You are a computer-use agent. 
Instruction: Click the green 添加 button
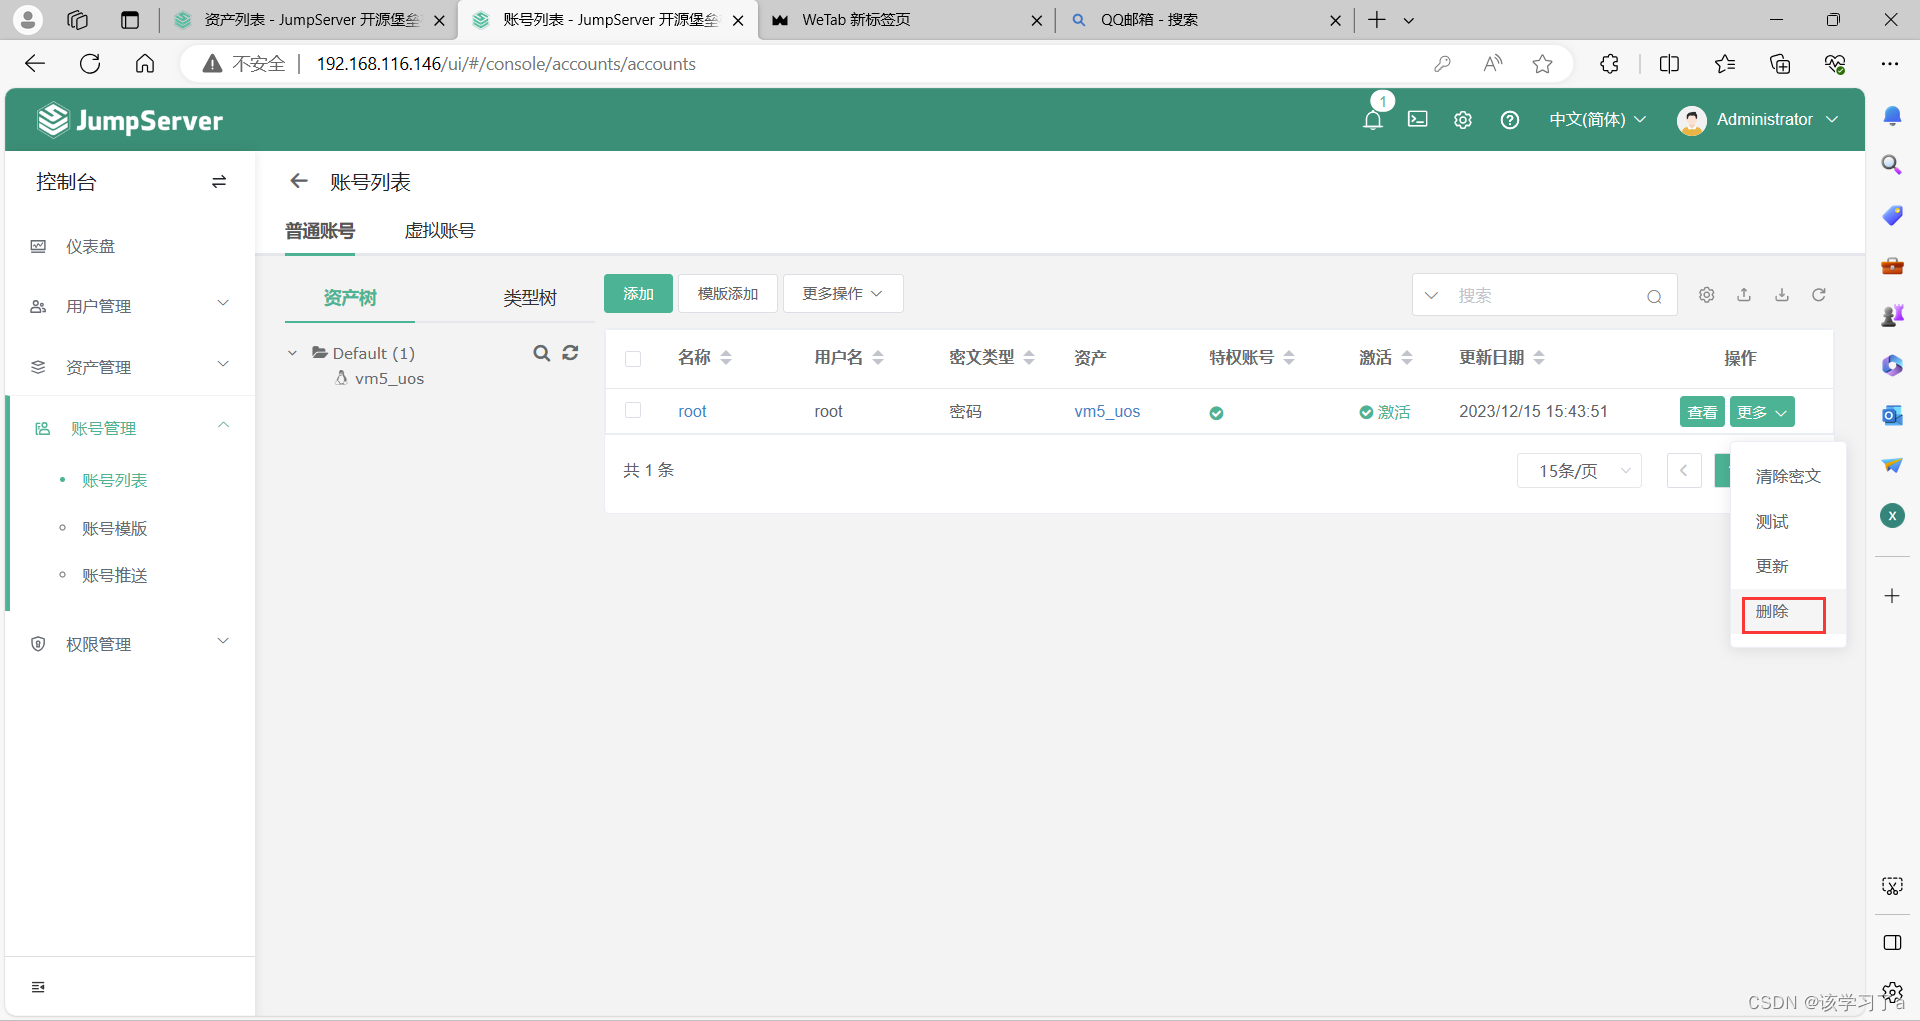pyautogui.click(x=638, y=294)
